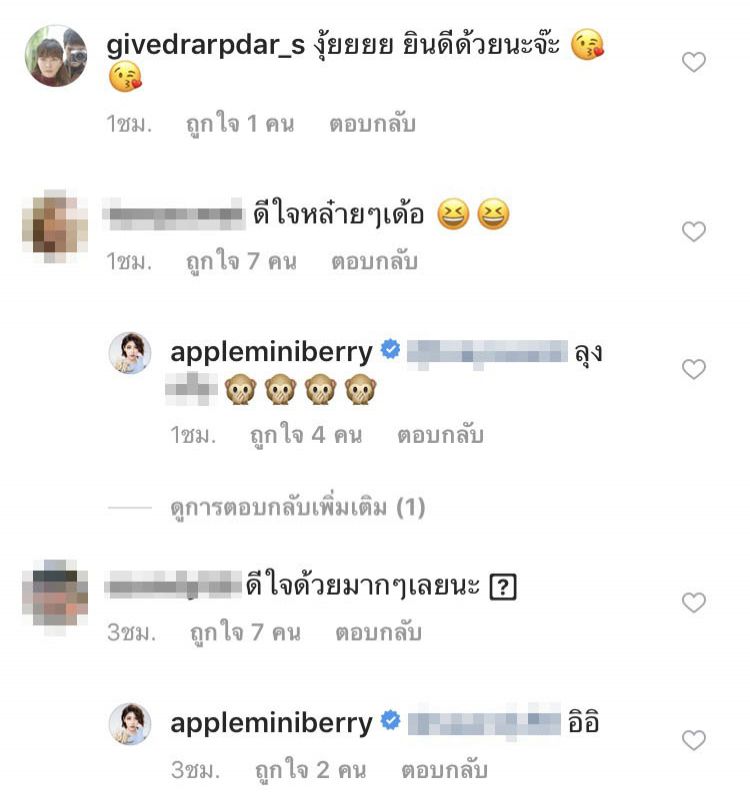Like the ดีใจด้วยมากๆเลยนะ comment heart
The height and width of the screenshot is (808, 750).
point(693,602)
